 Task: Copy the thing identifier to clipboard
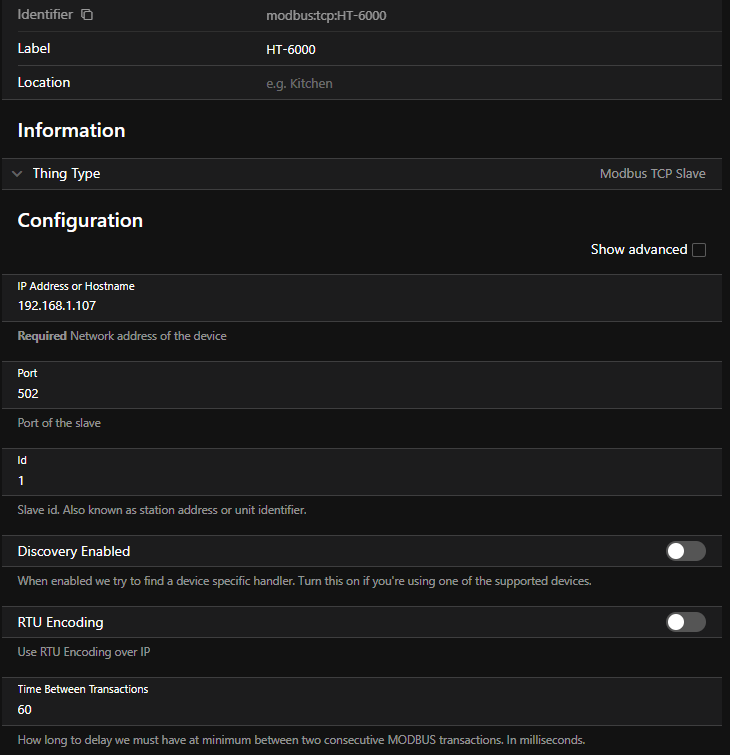coord(87,15)
